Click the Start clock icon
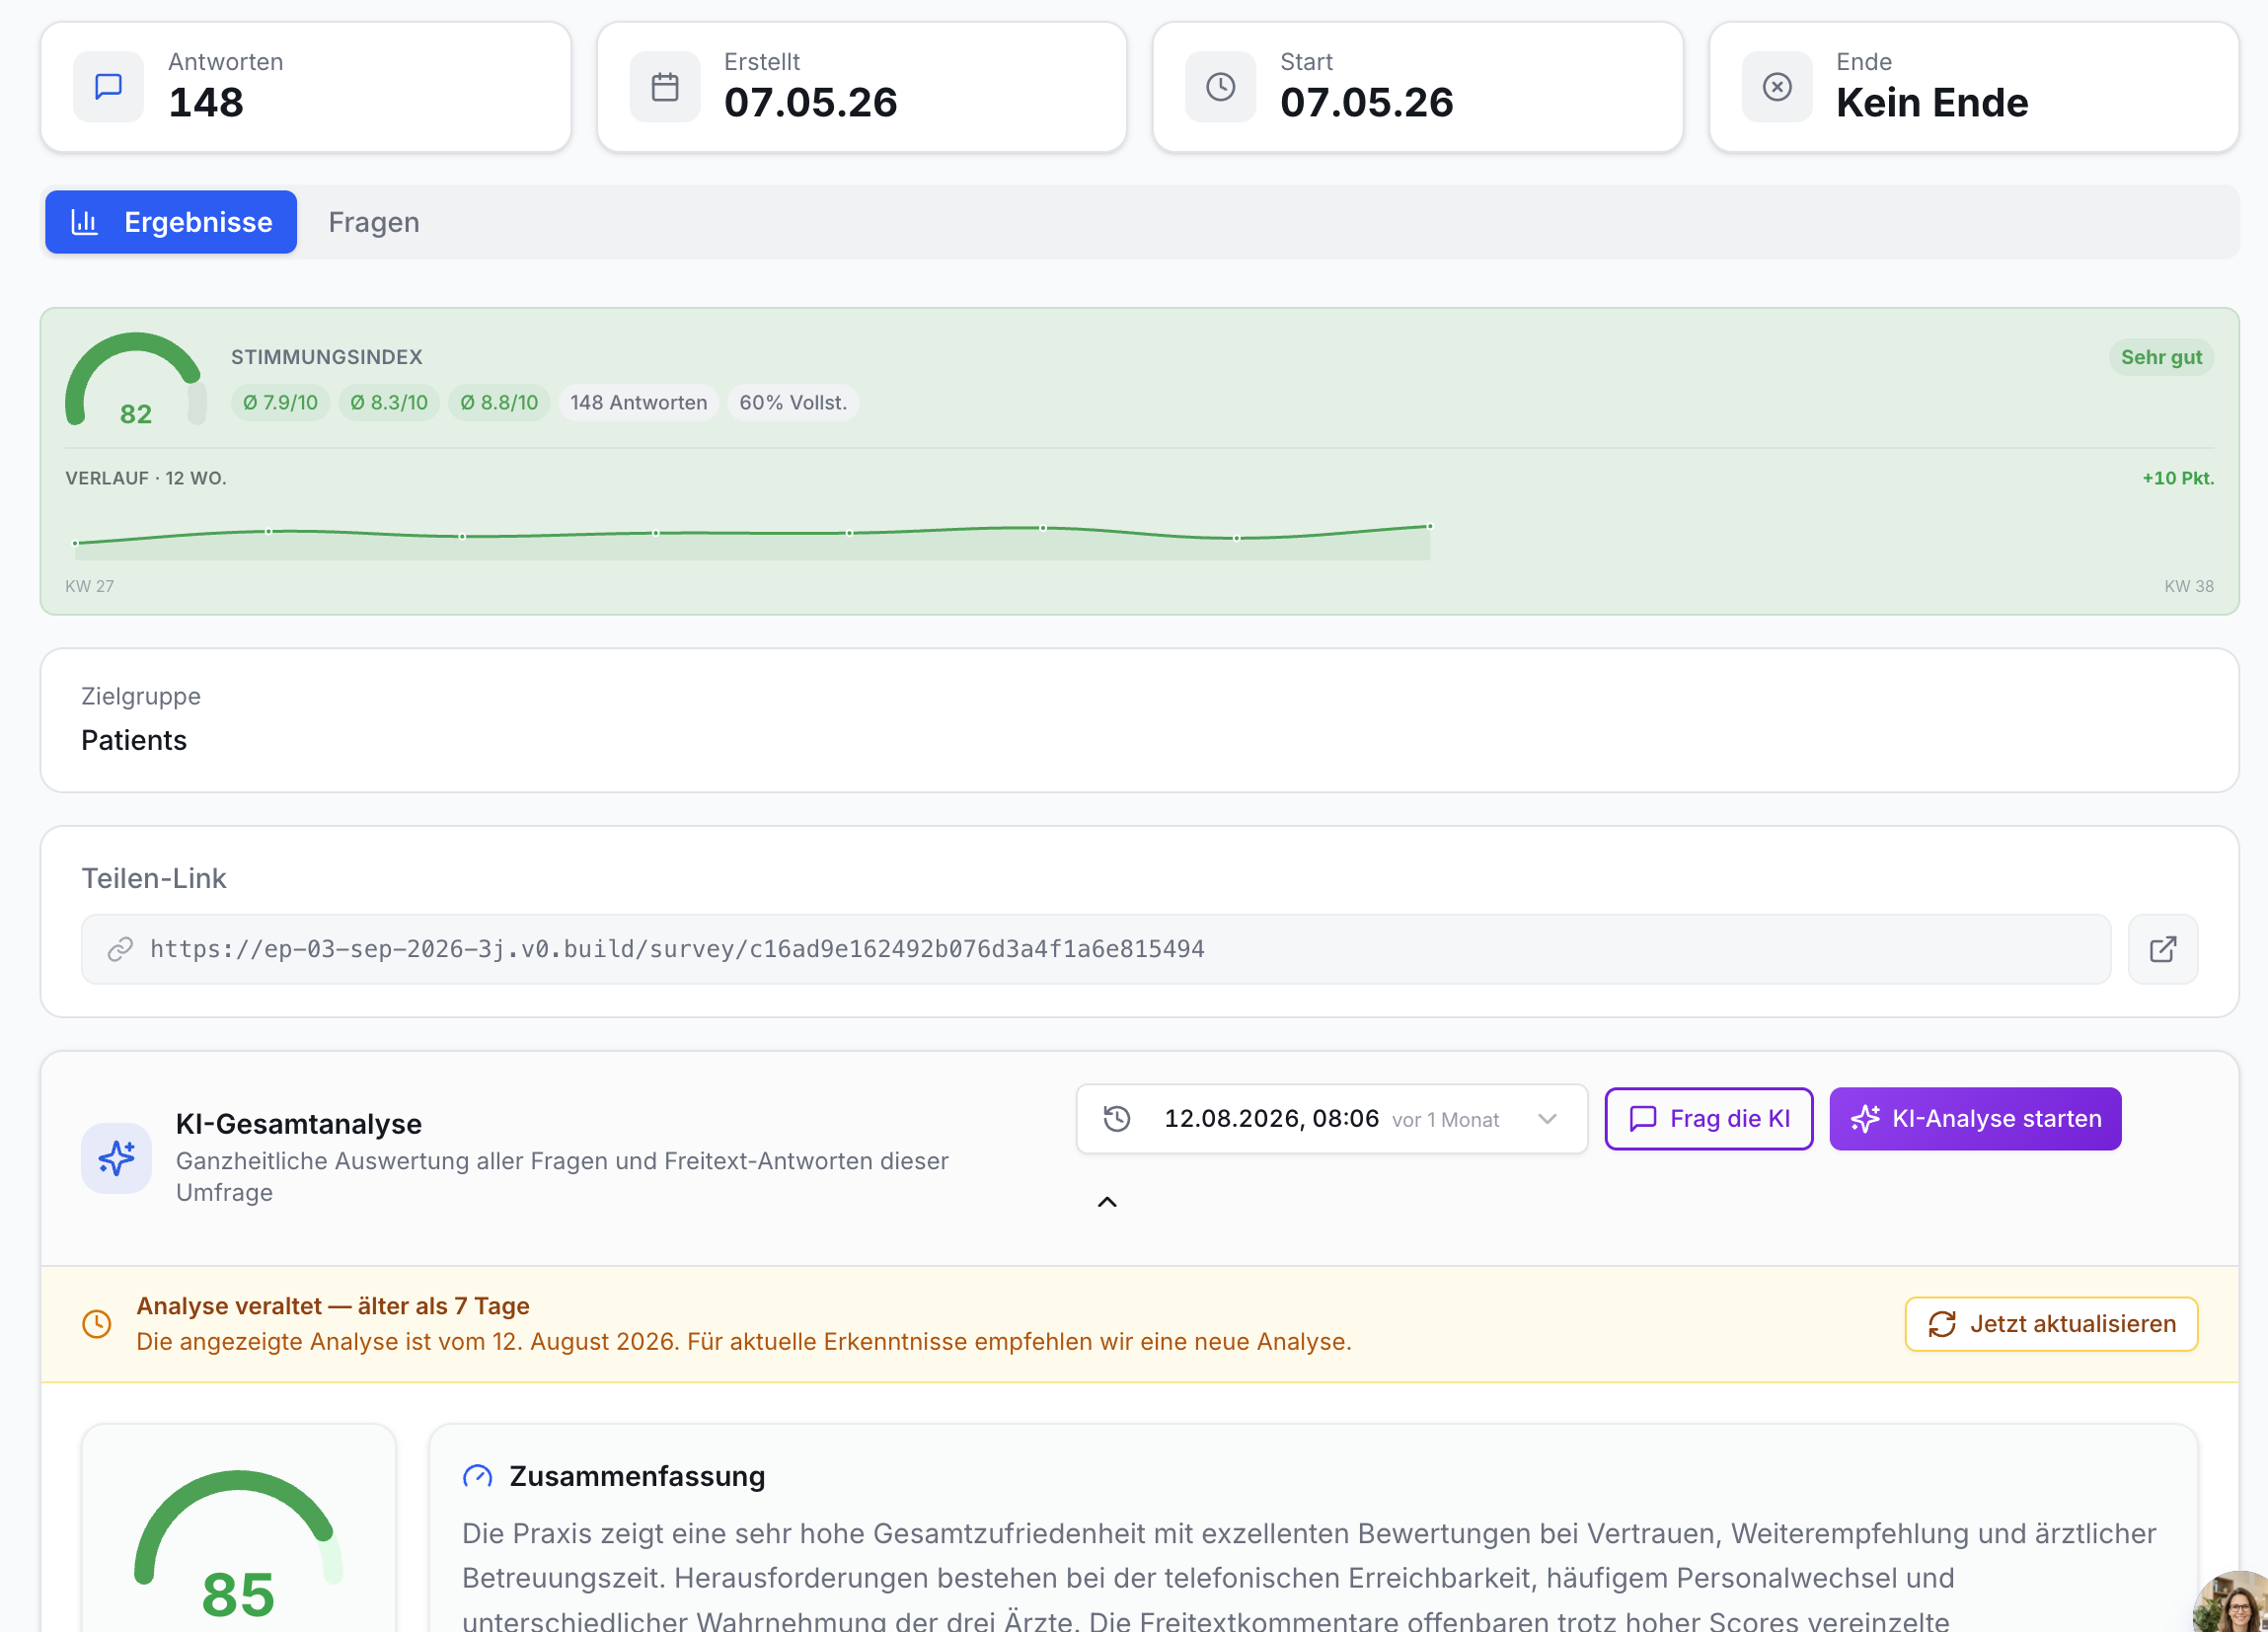Screen dimensions: 2268x1632 click(1220, 87)
